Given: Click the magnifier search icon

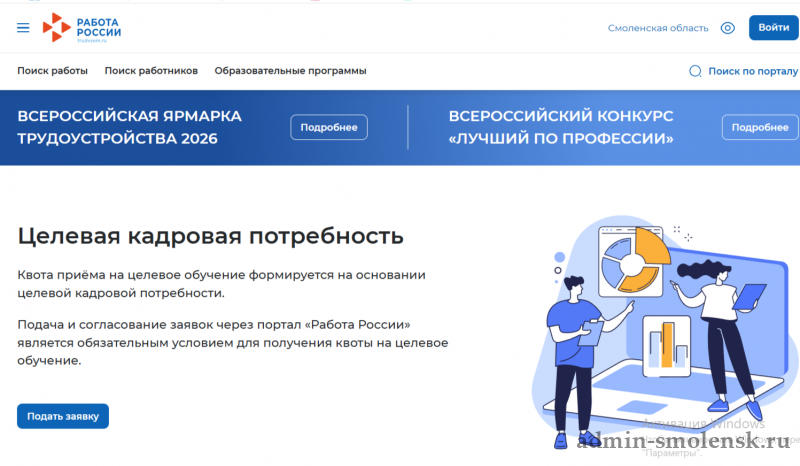Looking at the screenshot, I should 696,71.
